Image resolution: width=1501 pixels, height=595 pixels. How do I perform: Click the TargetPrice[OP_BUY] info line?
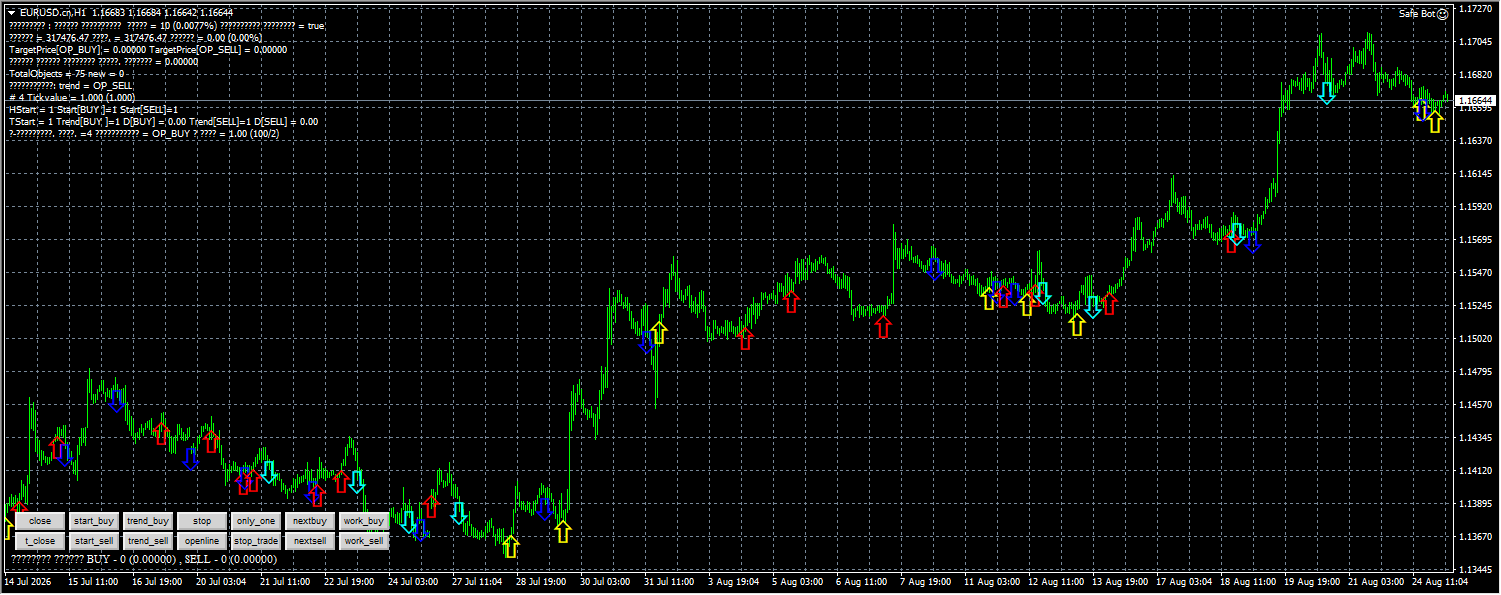148,49
